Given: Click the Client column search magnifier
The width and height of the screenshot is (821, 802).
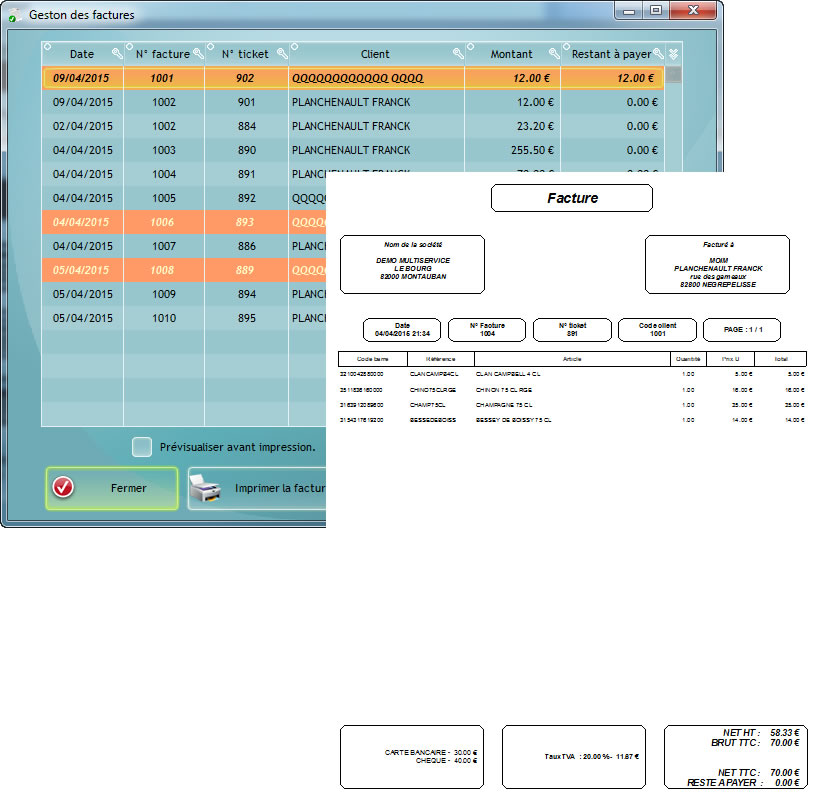Looking at the screenshot, I should (x=458, y=54).
